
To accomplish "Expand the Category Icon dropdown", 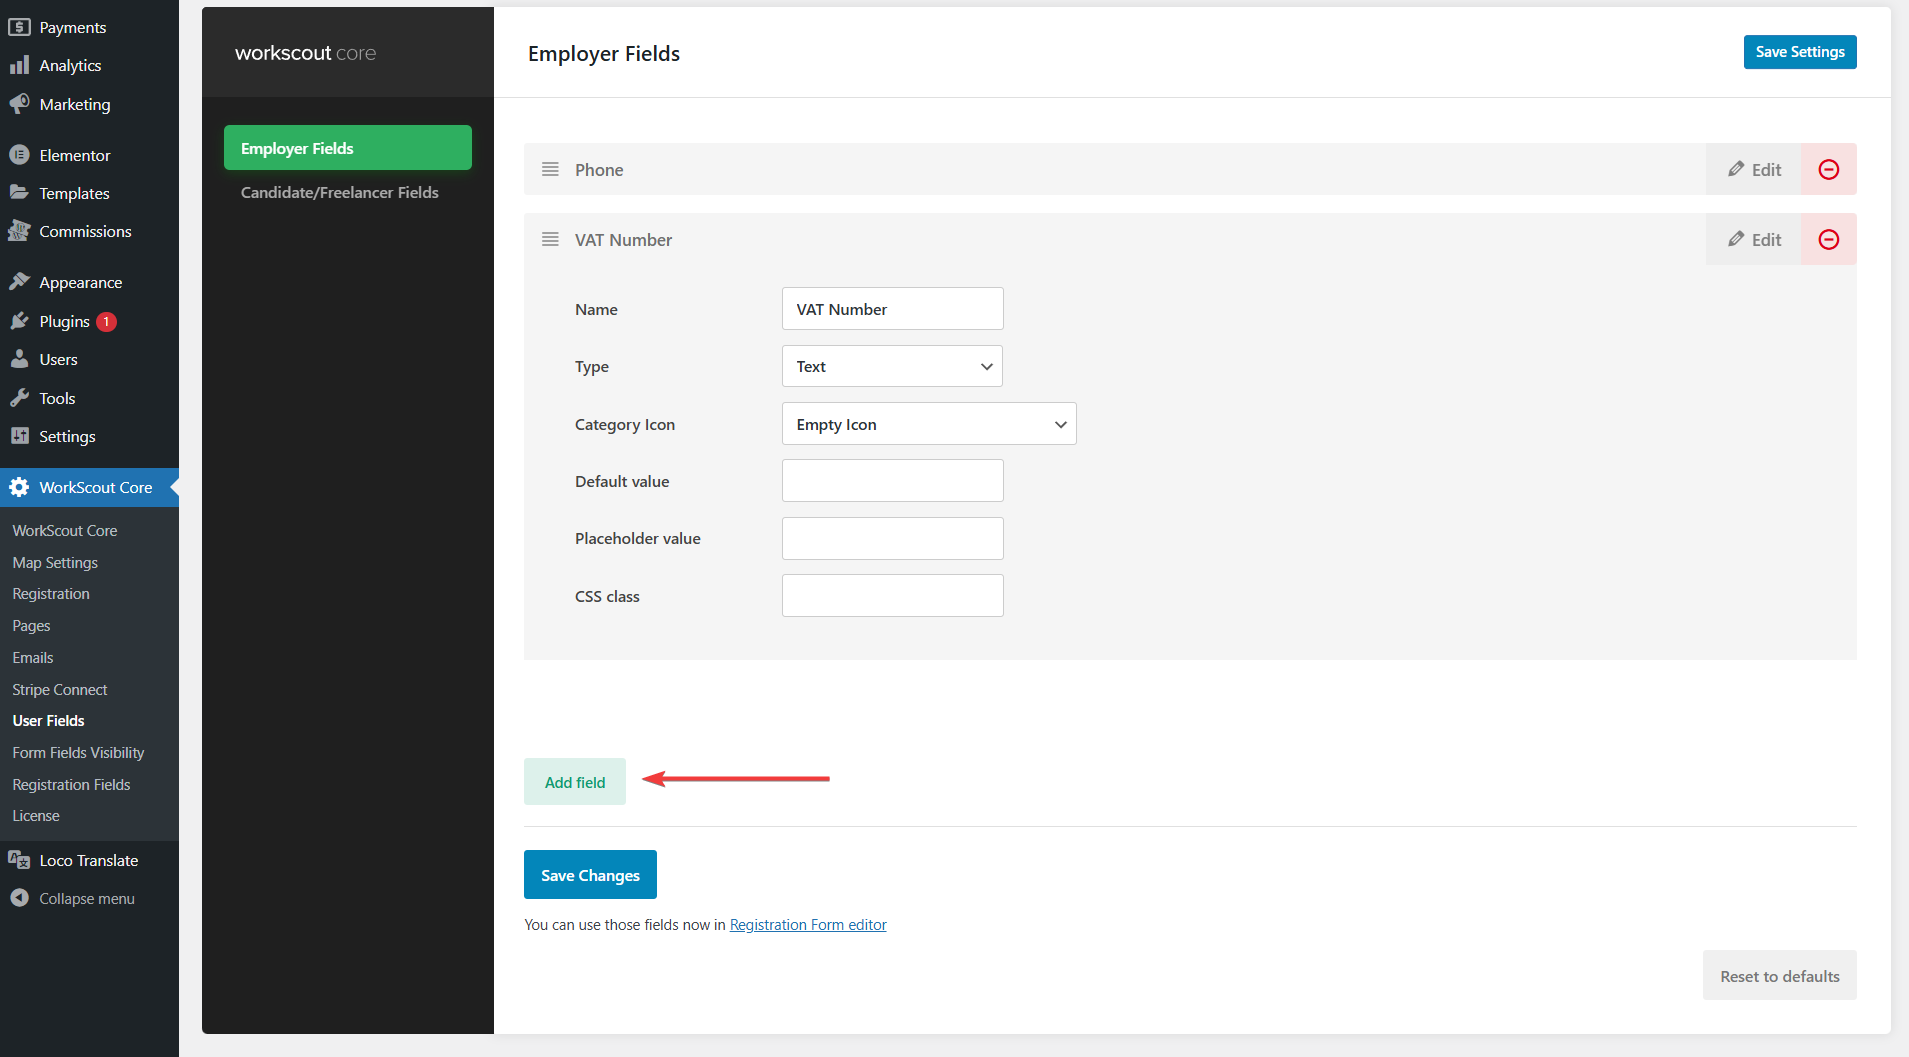I will (928, 424).
